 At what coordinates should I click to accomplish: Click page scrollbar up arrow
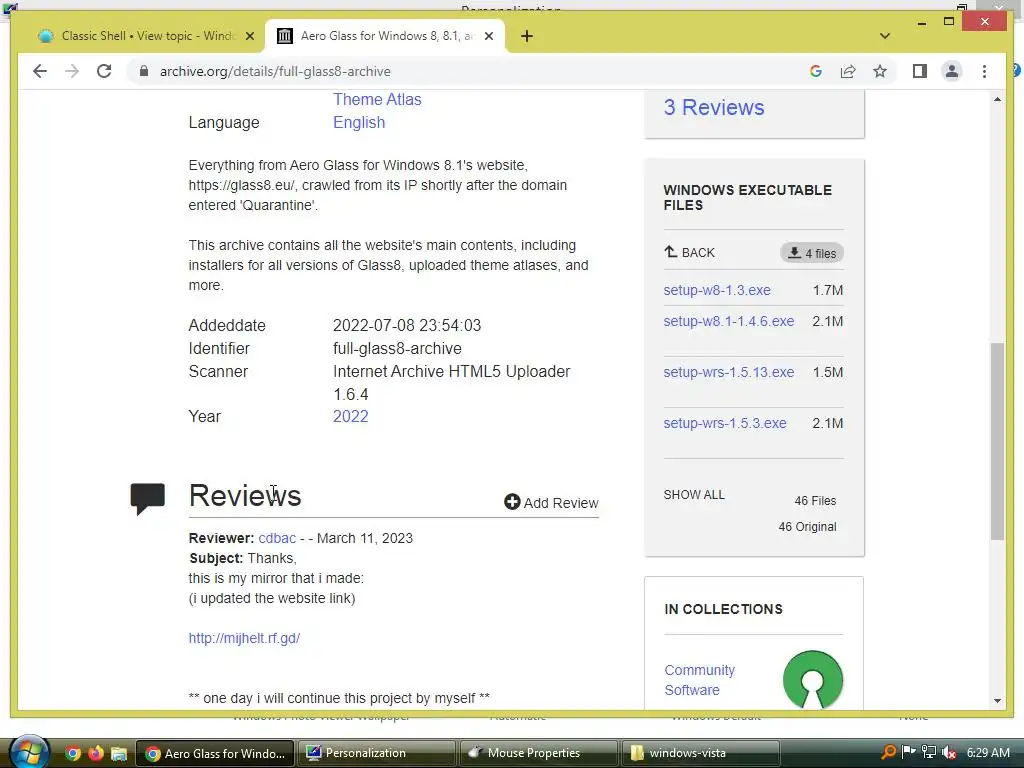997,99
